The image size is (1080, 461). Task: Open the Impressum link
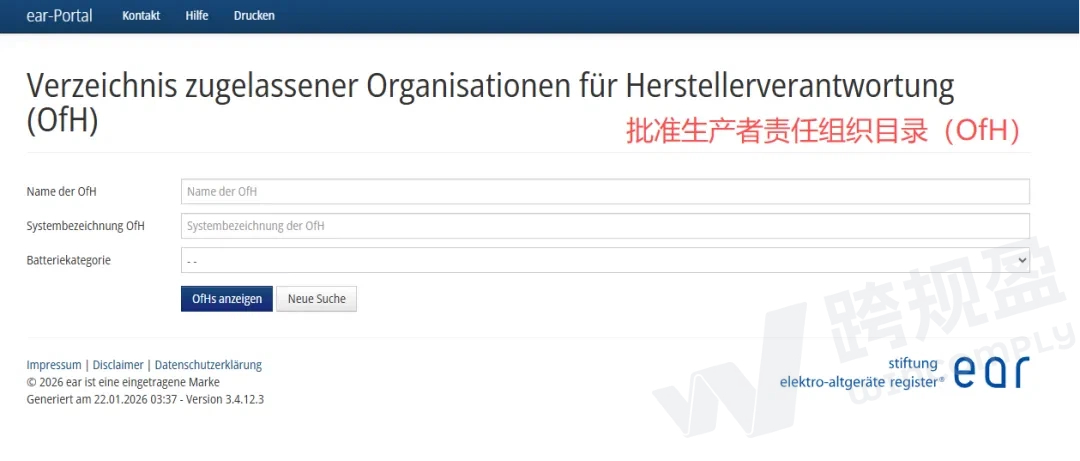coord(54,365)
